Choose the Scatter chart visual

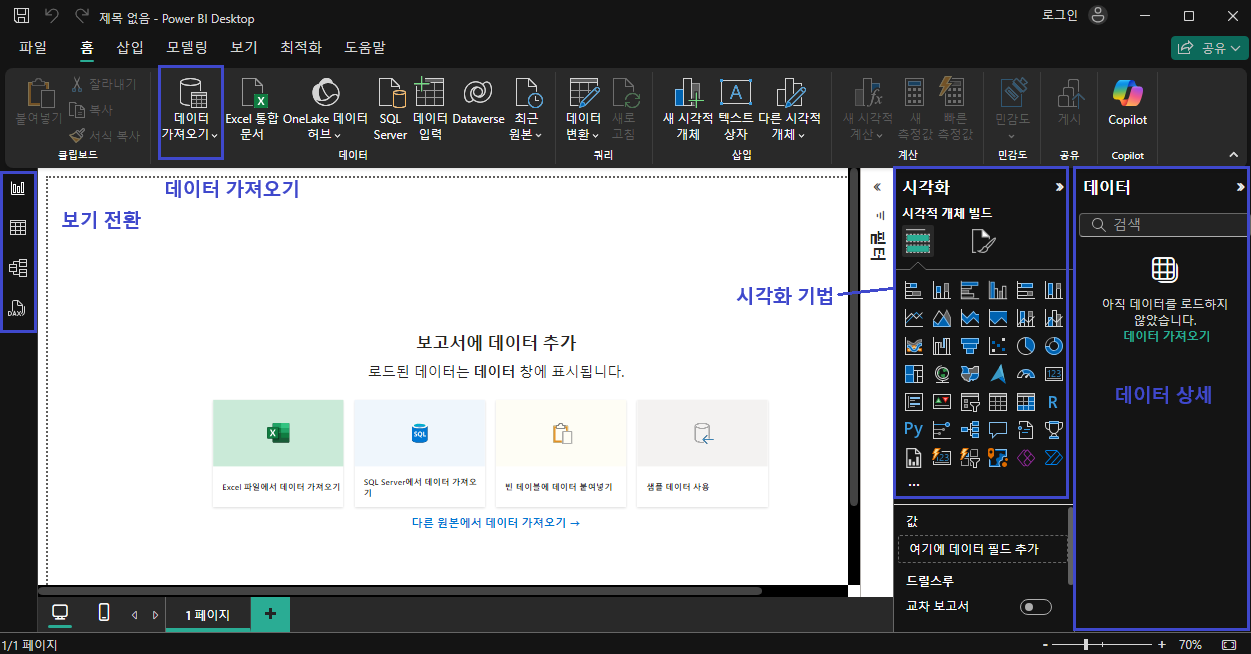coord(997,346)
